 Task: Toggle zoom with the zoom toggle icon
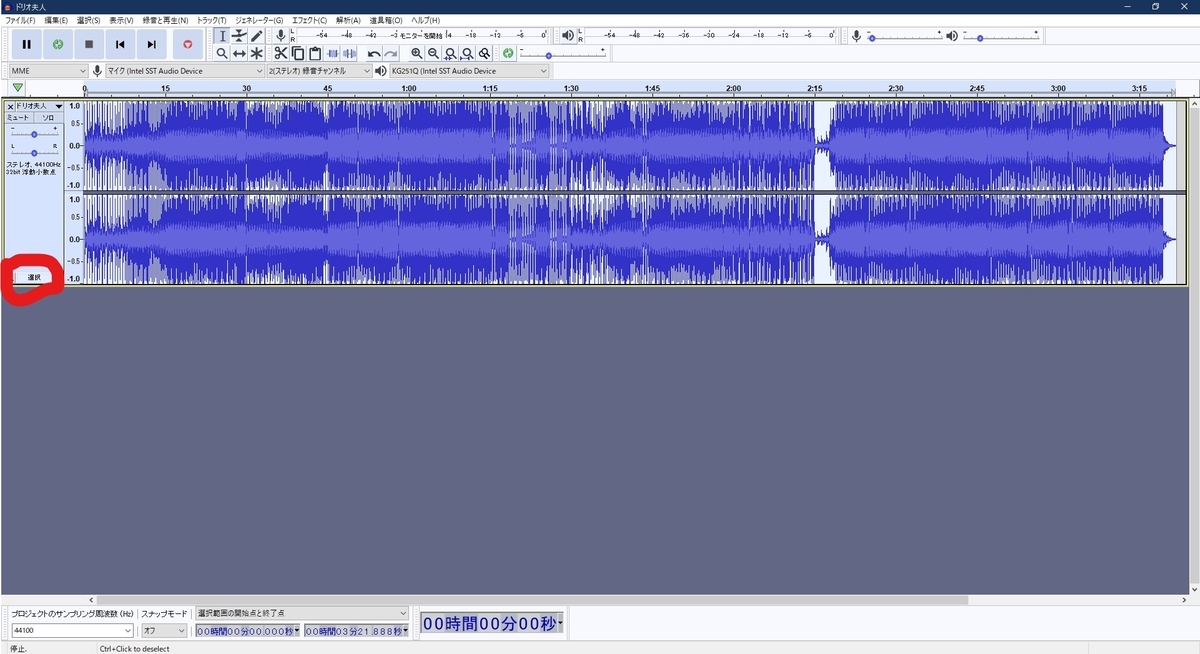click(485, 53)
